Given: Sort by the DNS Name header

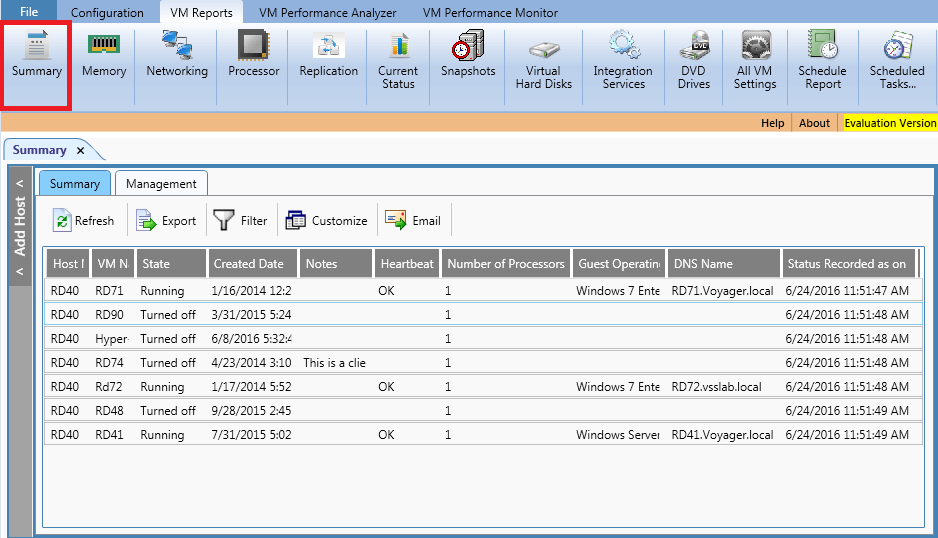Looking at the screenshot, I should coord(724,263).
